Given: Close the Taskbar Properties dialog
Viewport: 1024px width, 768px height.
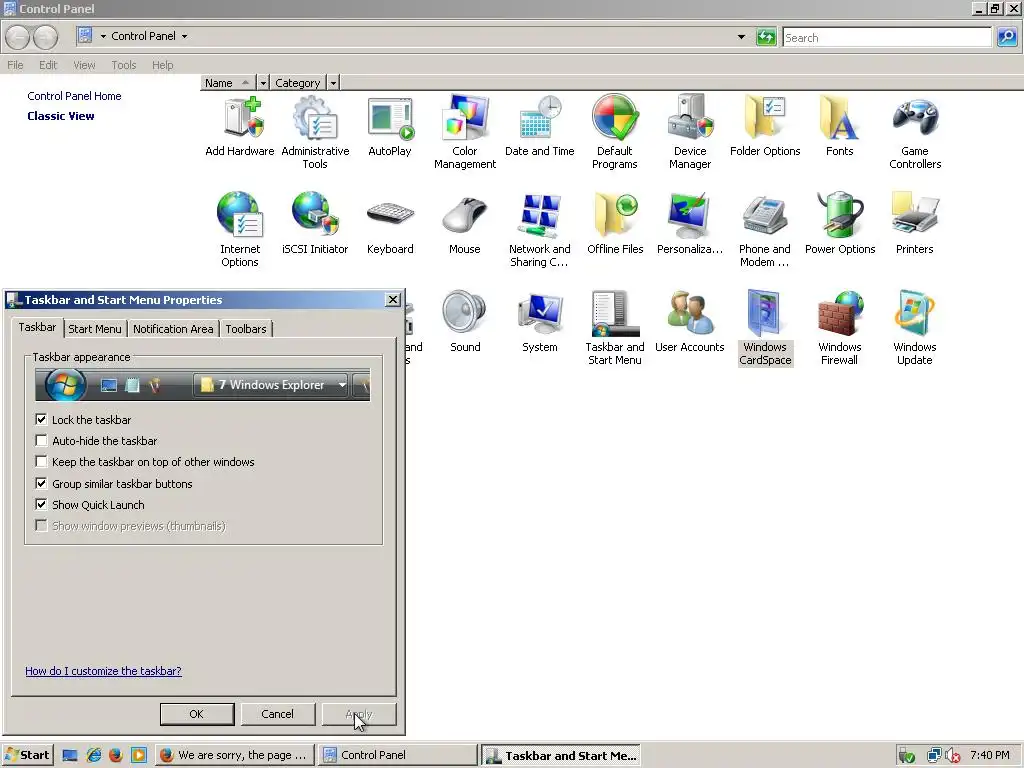Looking at the screenshot, I should pos(392,300).
